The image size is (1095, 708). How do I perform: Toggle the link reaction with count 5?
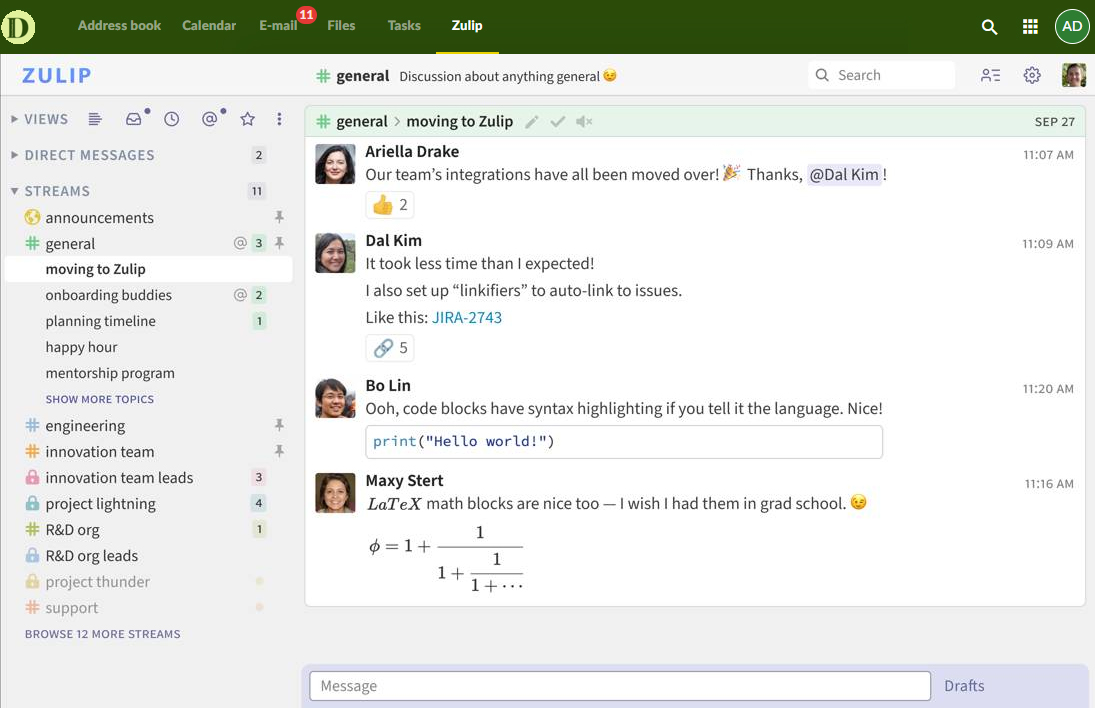390,348
